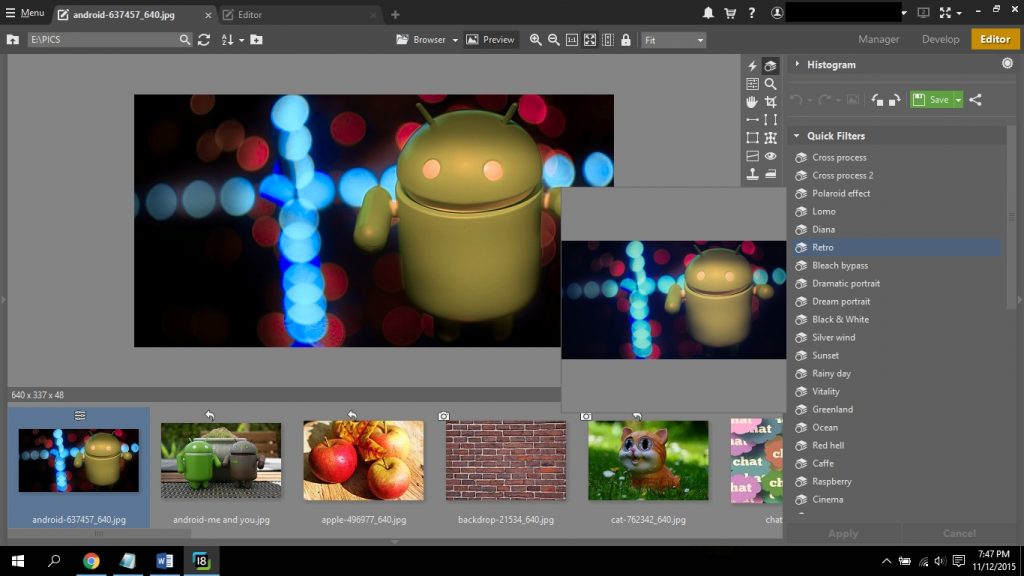
Task: Refresh the folder contents
Action: pyautogui.click(x=204, y=40)
